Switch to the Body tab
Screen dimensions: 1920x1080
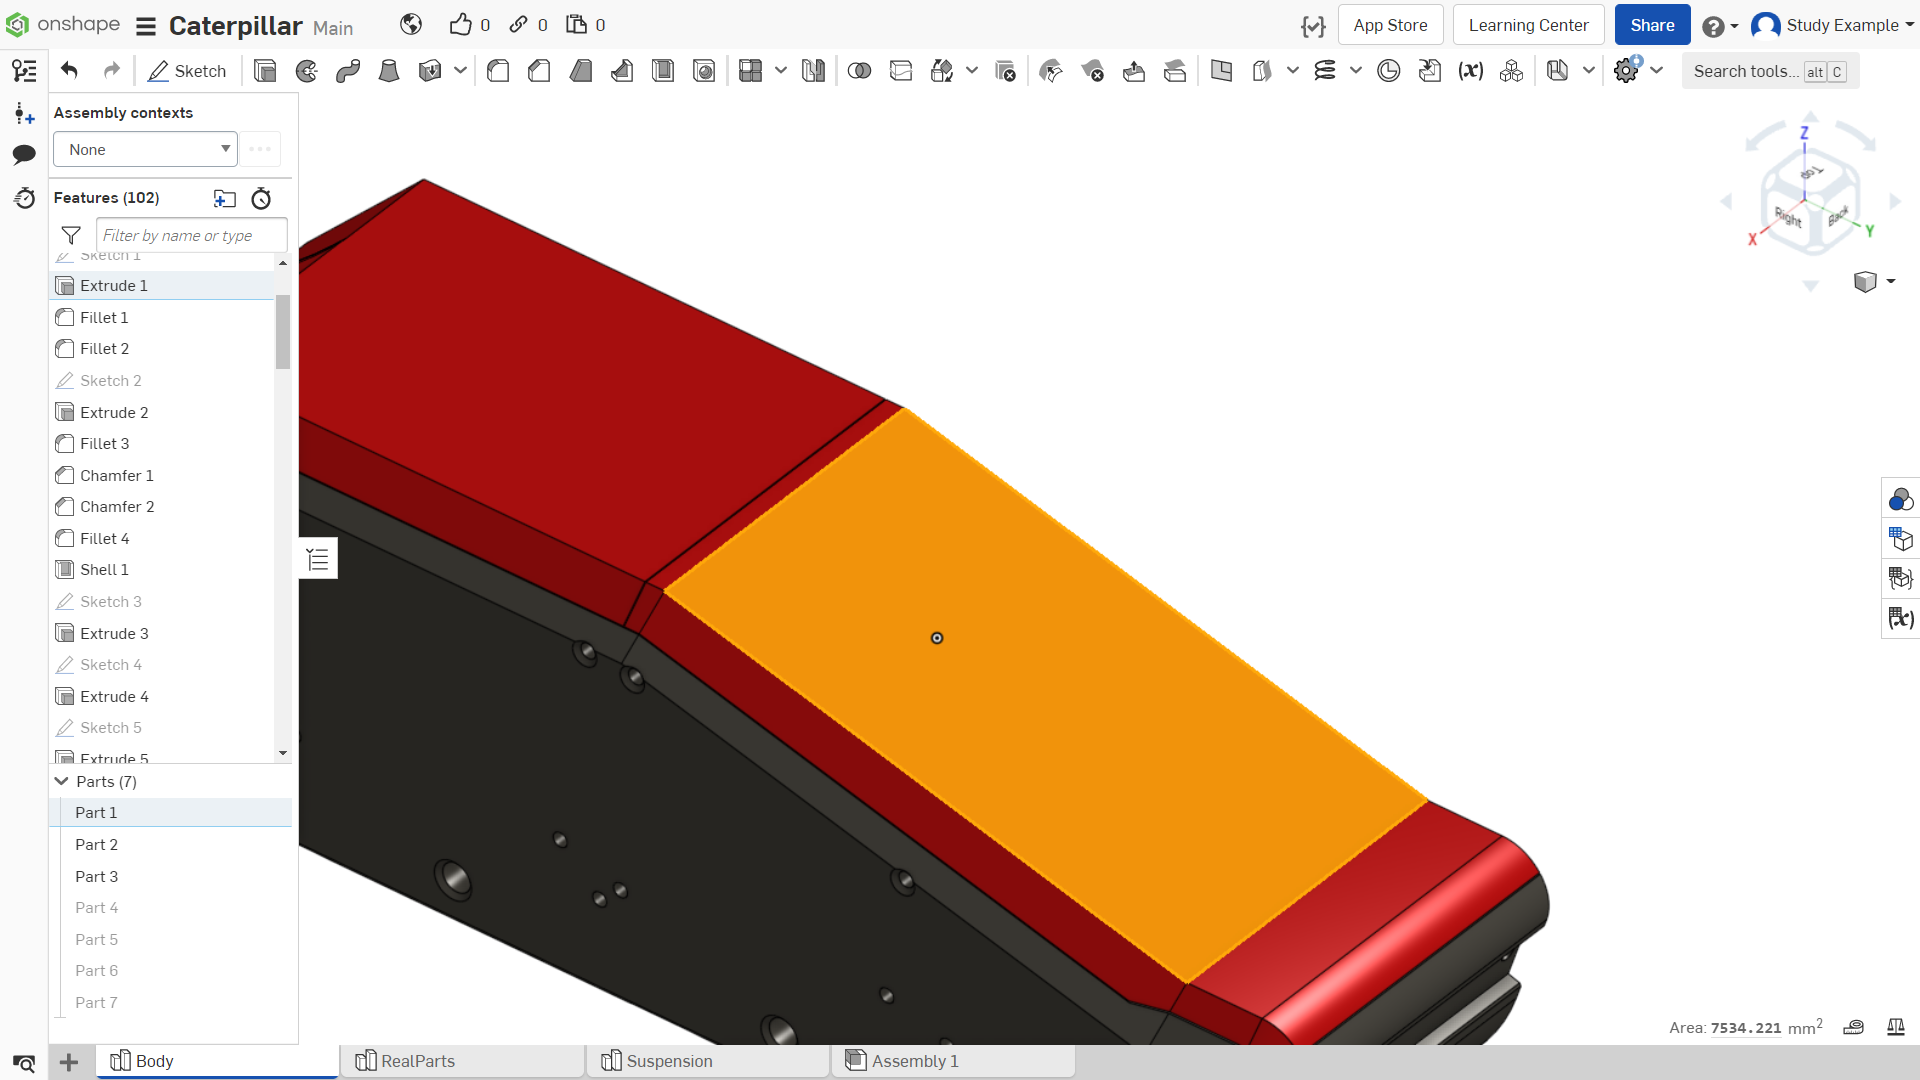(218, 1061)
